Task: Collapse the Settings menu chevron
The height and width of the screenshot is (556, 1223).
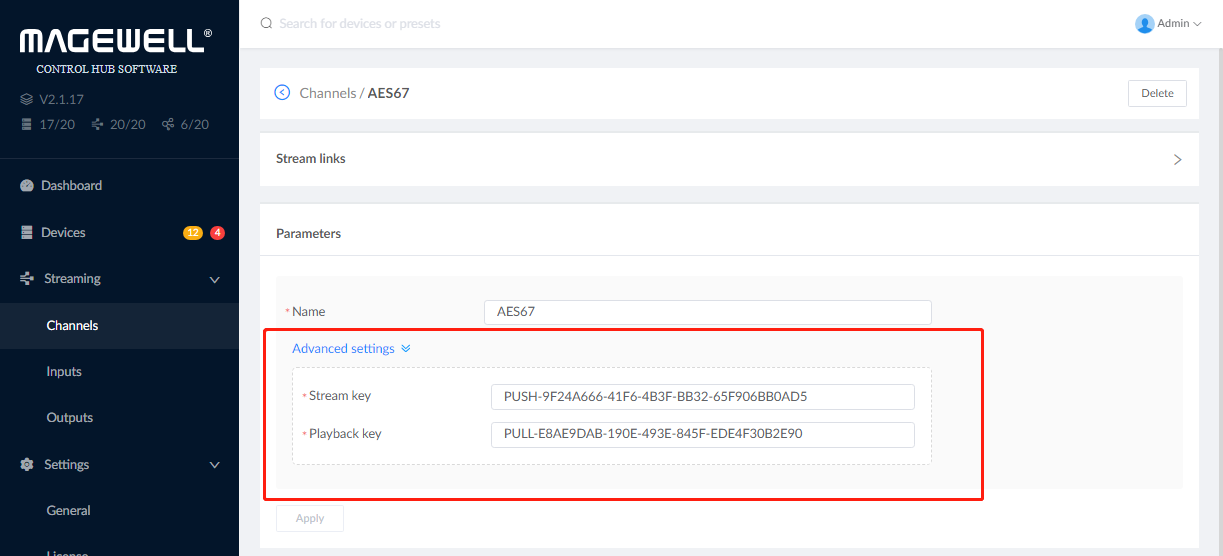Action: click(214, 465)
